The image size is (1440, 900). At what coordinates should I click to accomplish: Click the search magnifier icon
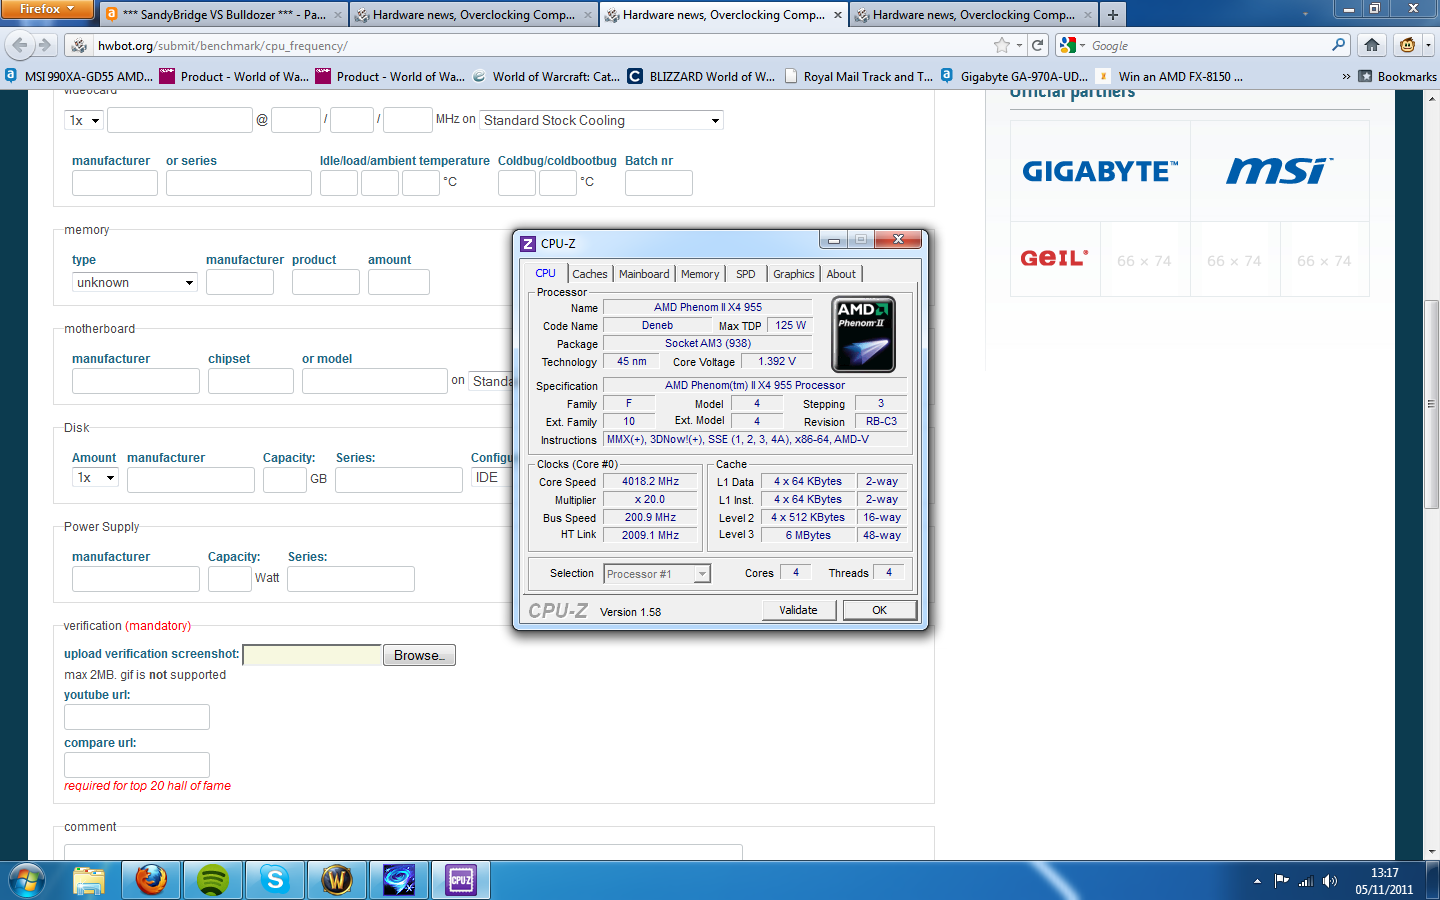coord(1339,45)
